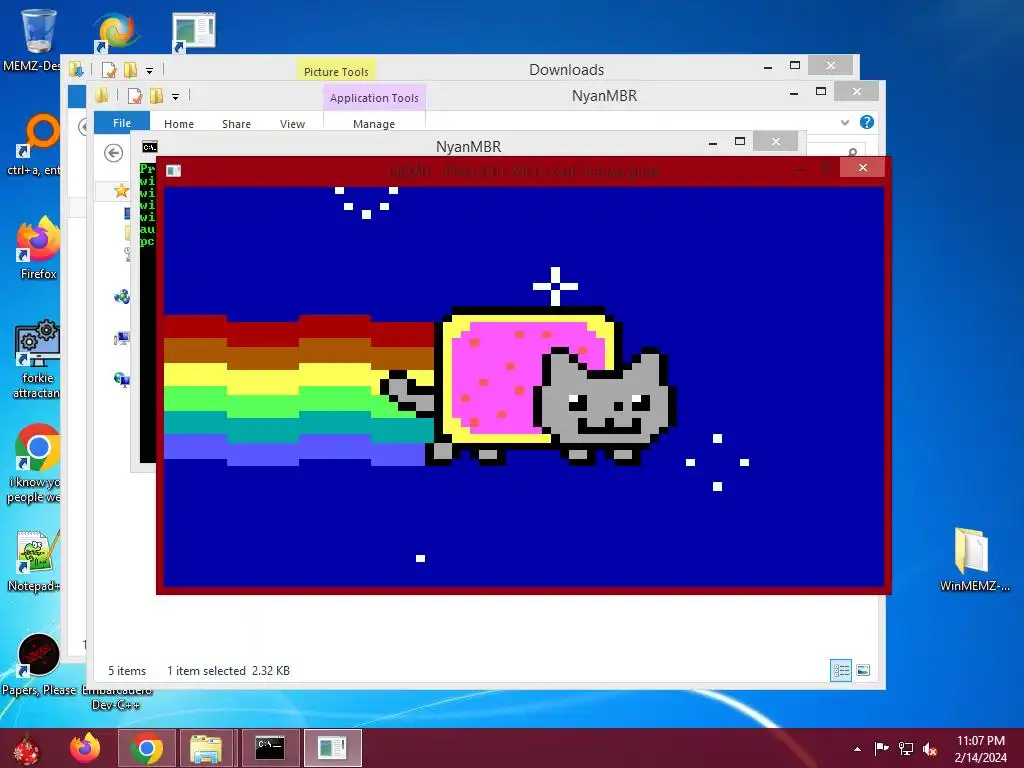Click inside the QEMU Nyan Cat display
1024x768 pixels.
(524, 387)
